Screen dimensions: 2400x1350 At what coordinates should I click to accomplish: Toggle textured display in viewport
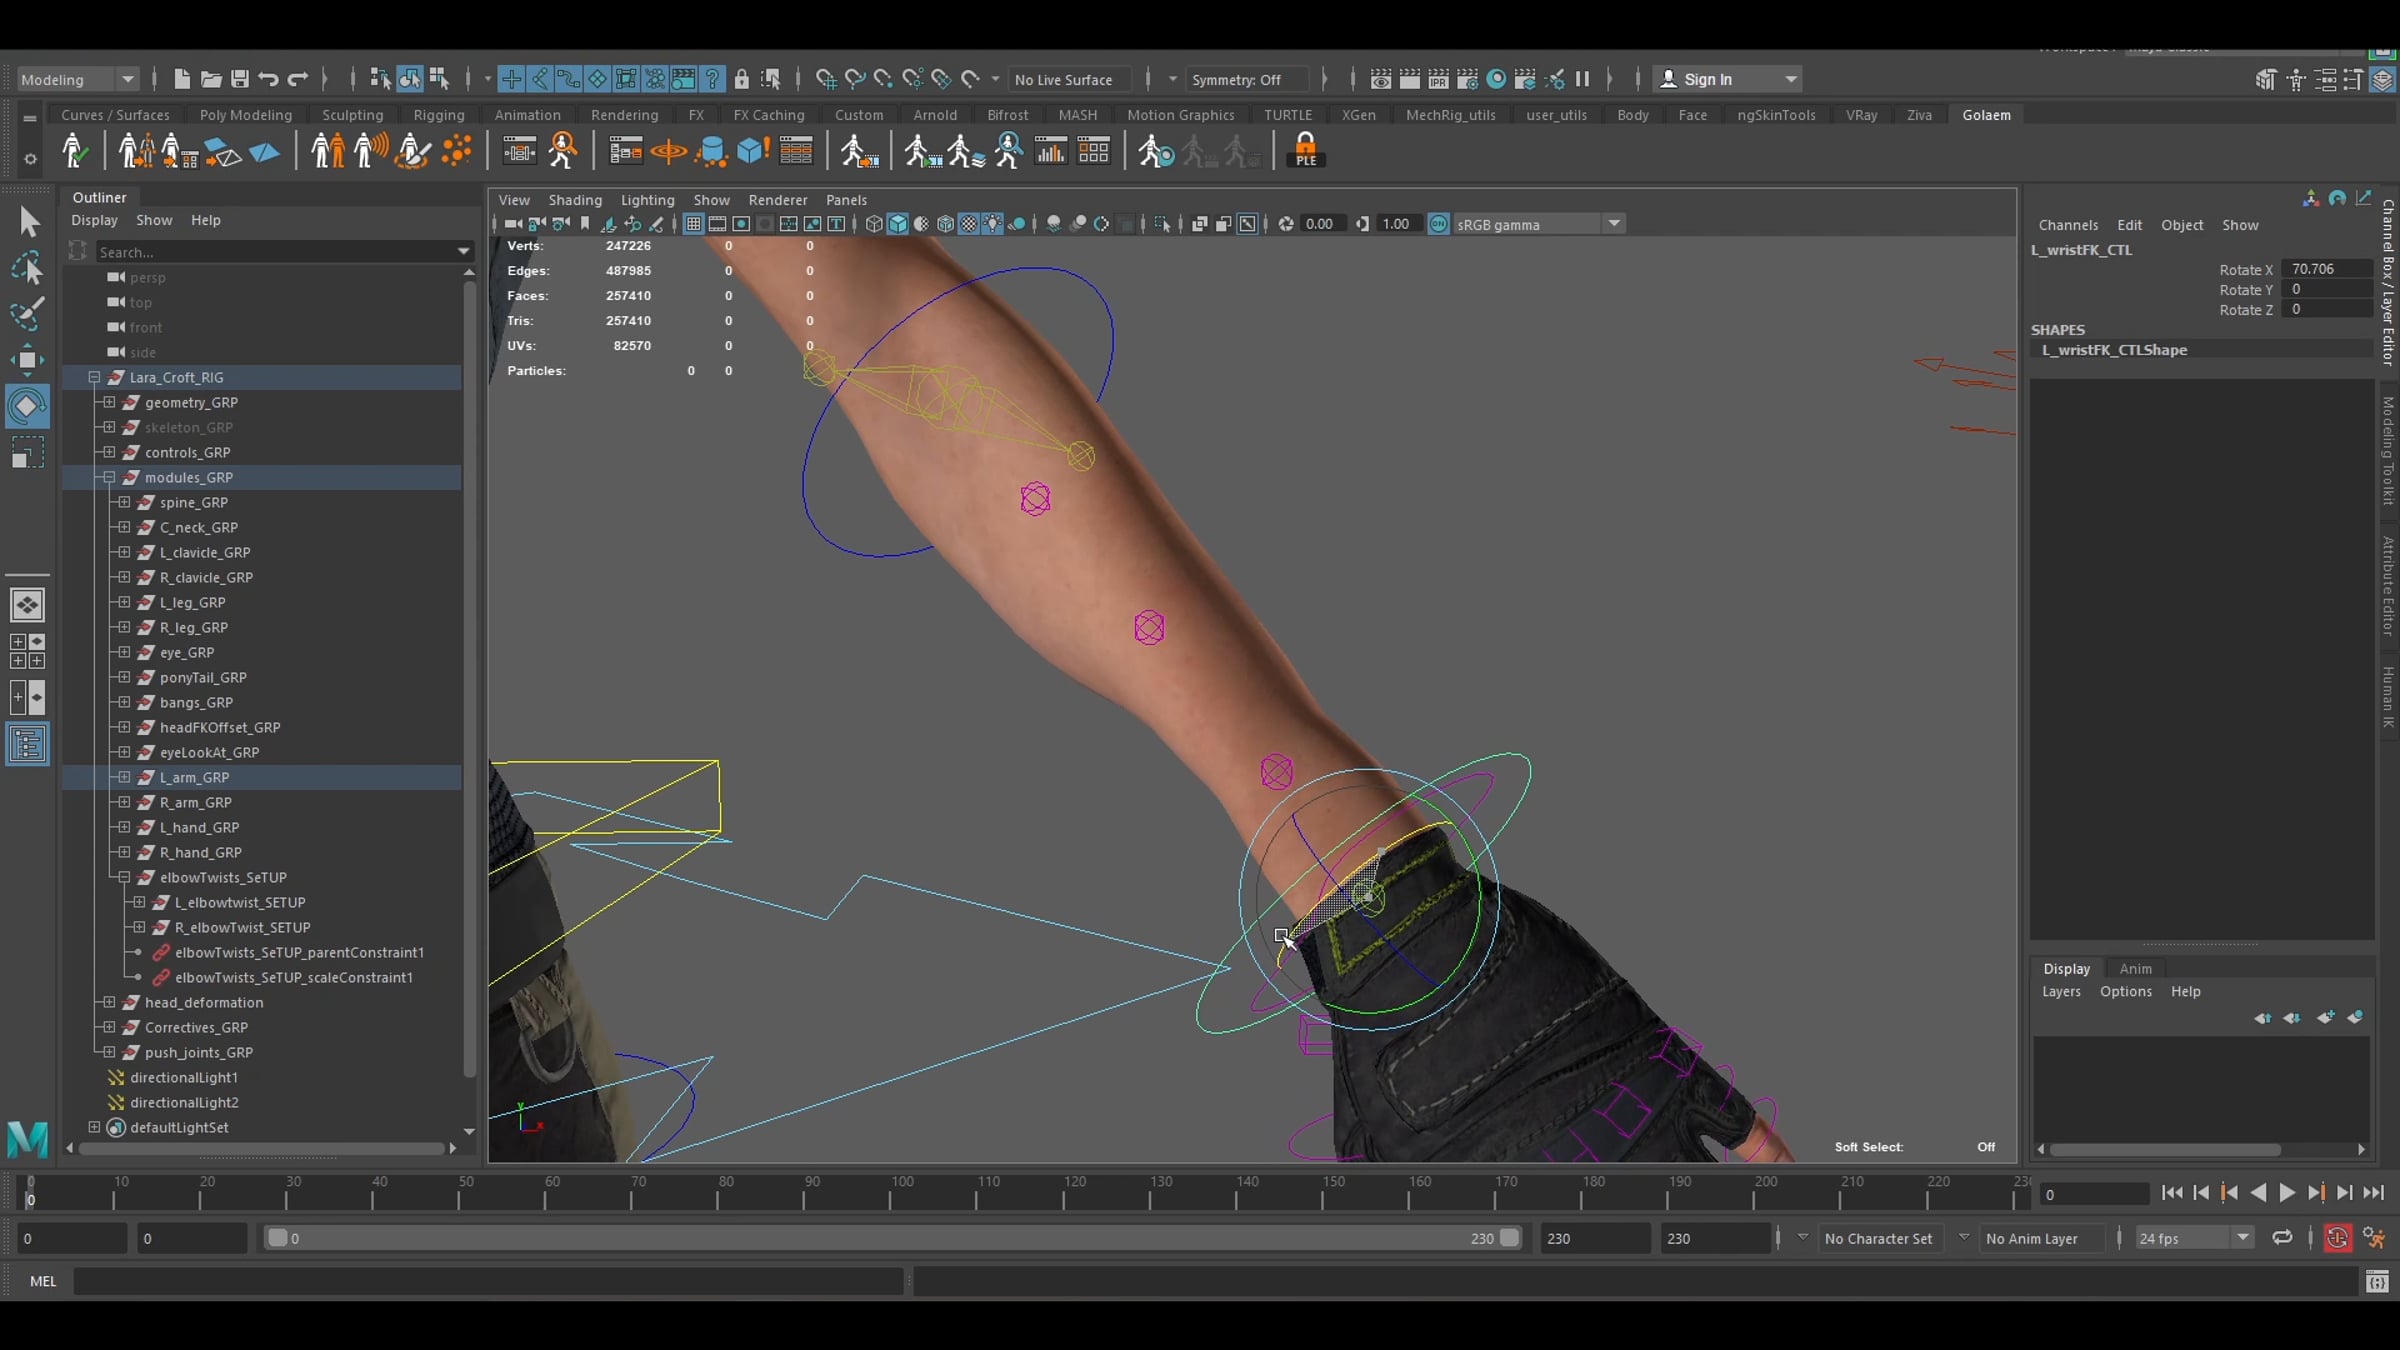[969, 224]
